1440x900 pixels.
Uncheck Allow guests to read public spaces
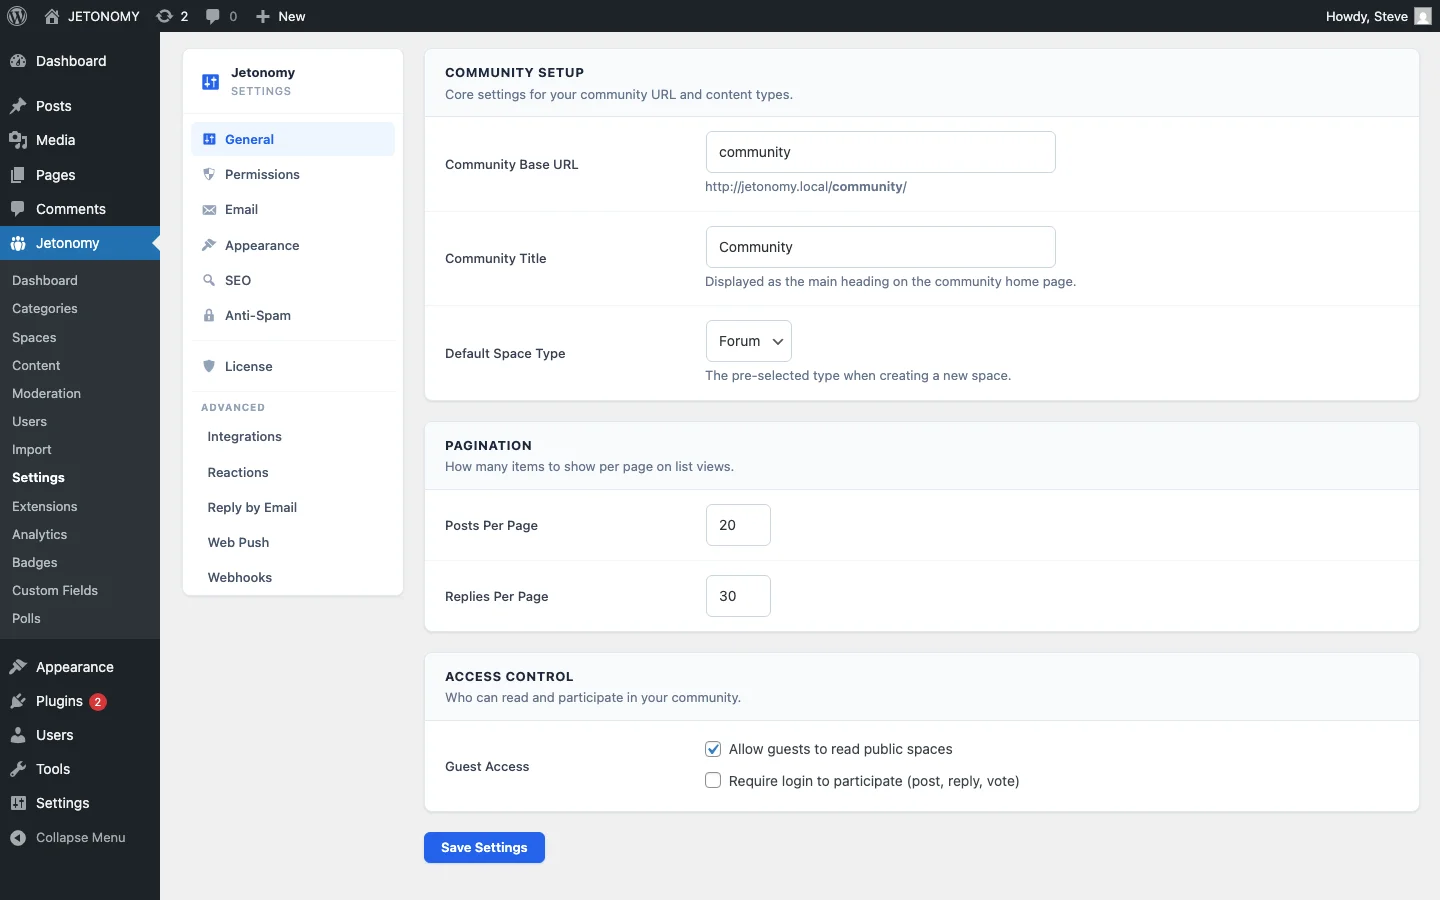pyautogui.click(x=713, y=748)
